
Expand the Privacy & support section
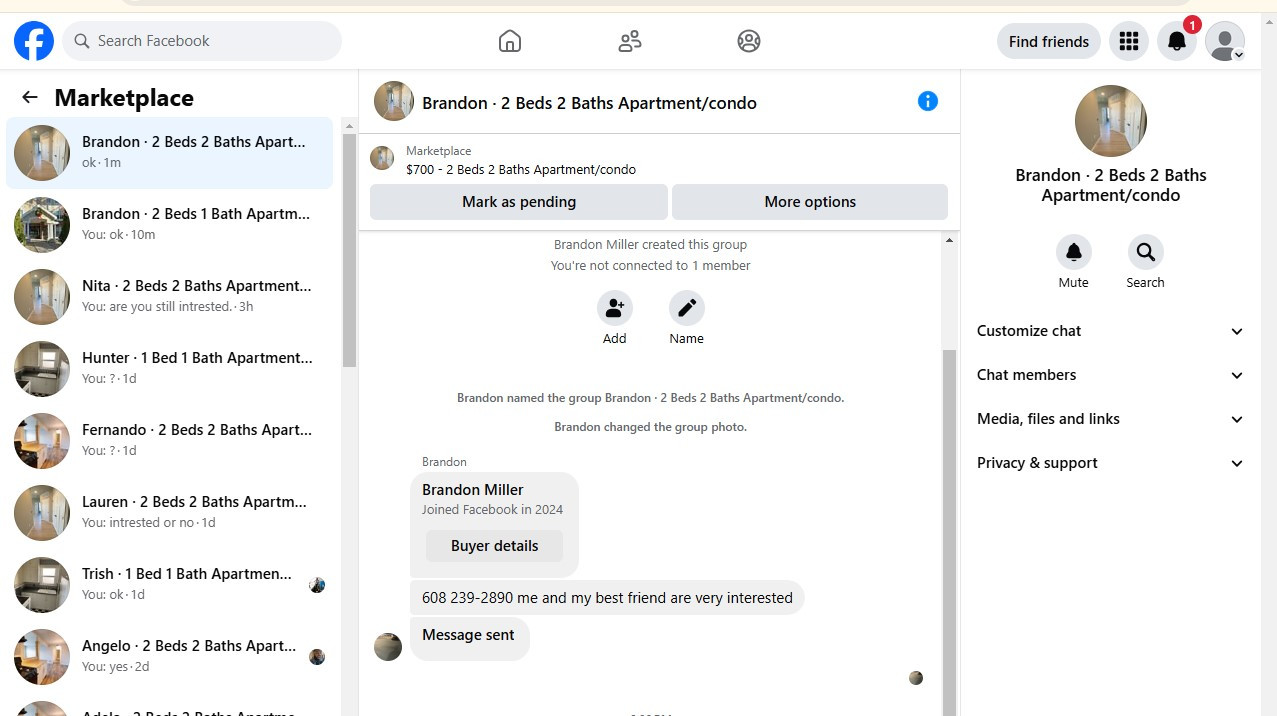1111,463
